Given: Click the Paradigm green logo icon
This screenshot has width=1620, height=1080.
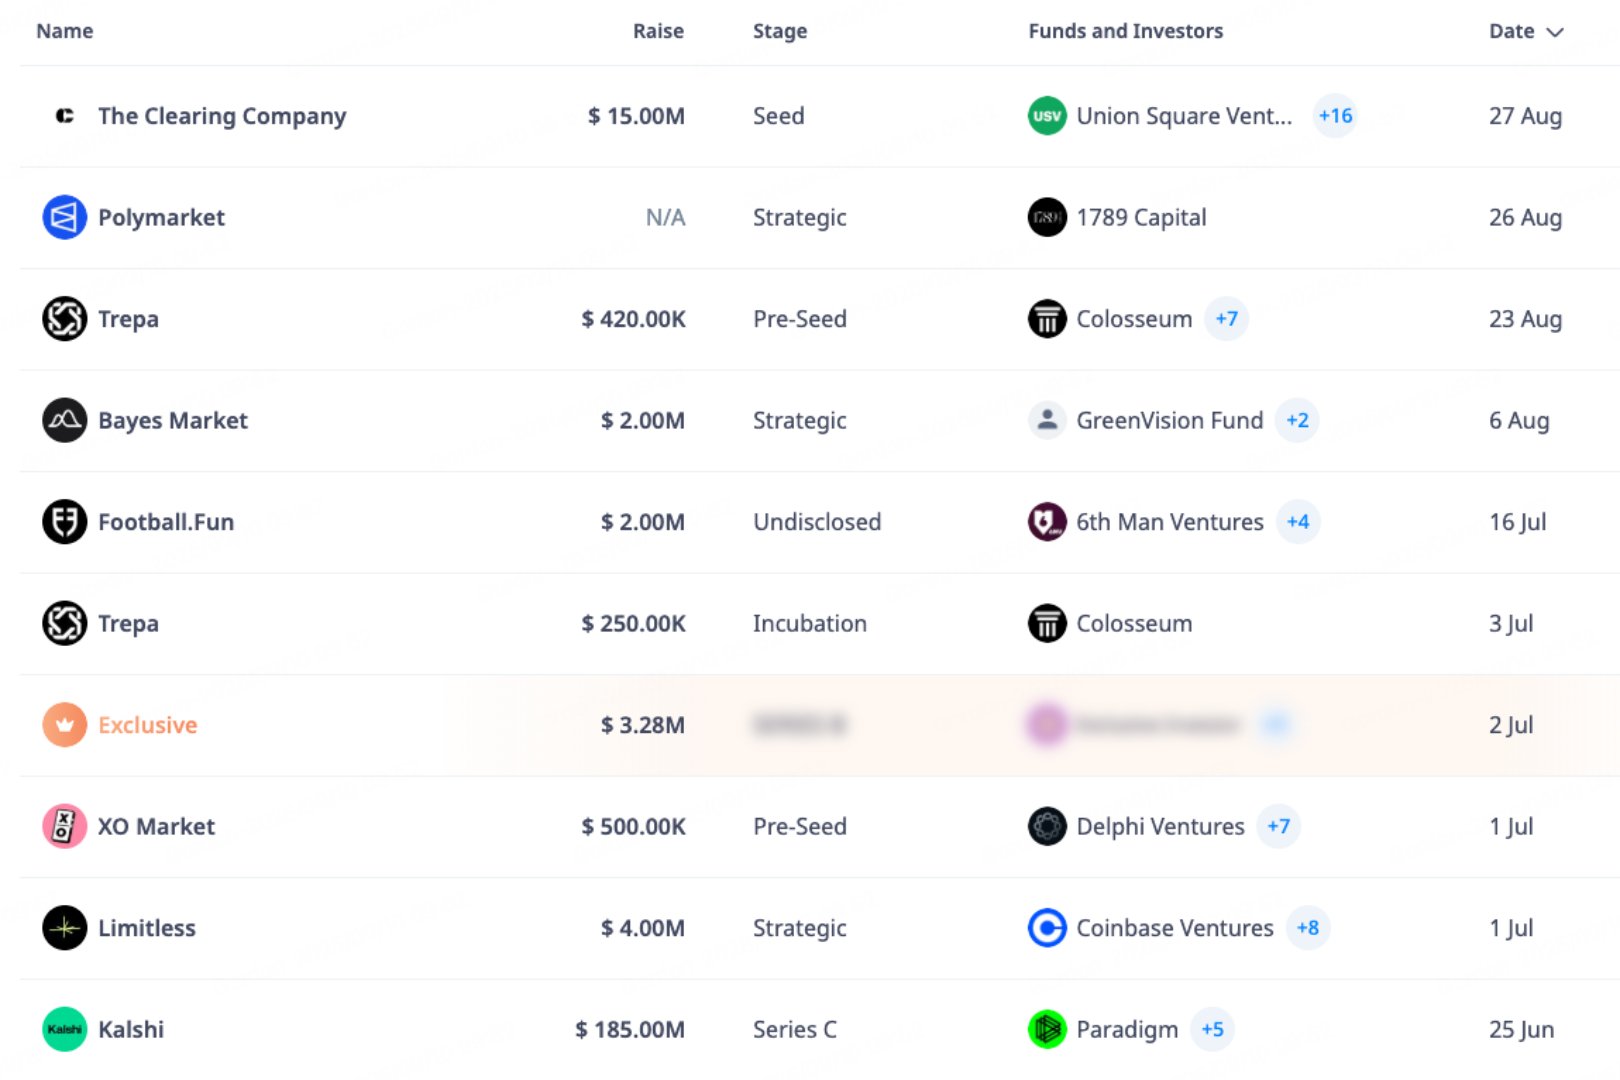Looking at the screenshot, I should click(x=1047, y=1029).
